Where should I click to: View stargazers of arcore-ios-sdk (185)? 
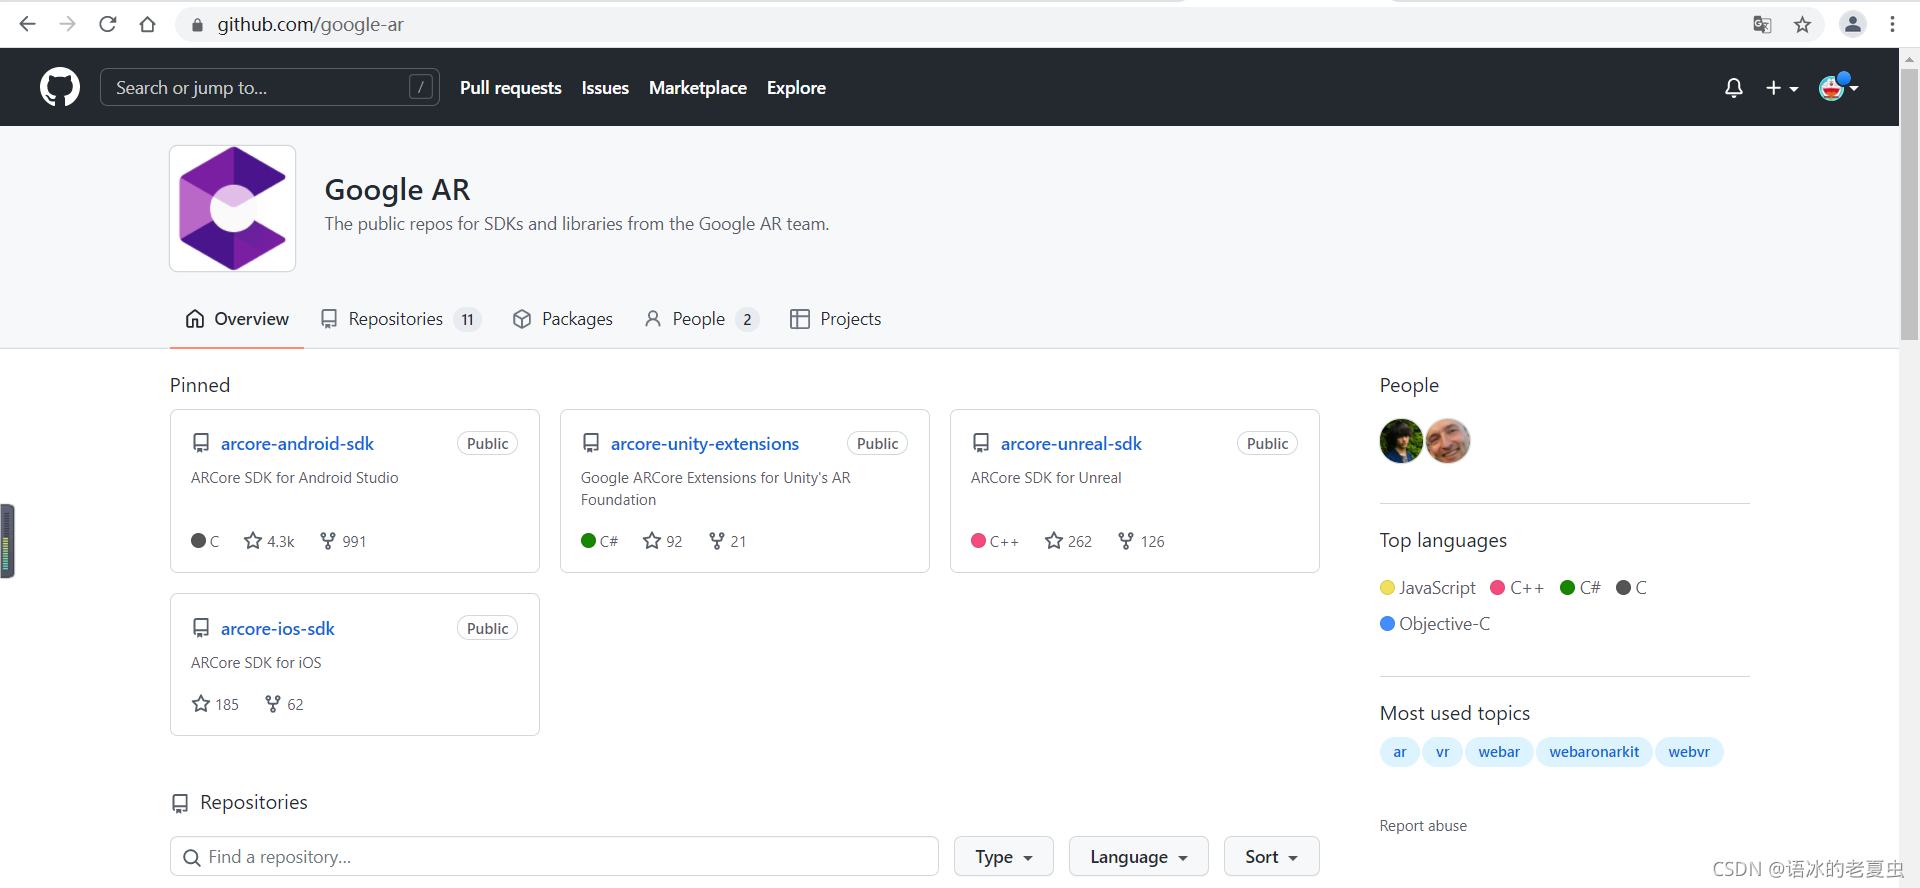[x=215, y=704]
